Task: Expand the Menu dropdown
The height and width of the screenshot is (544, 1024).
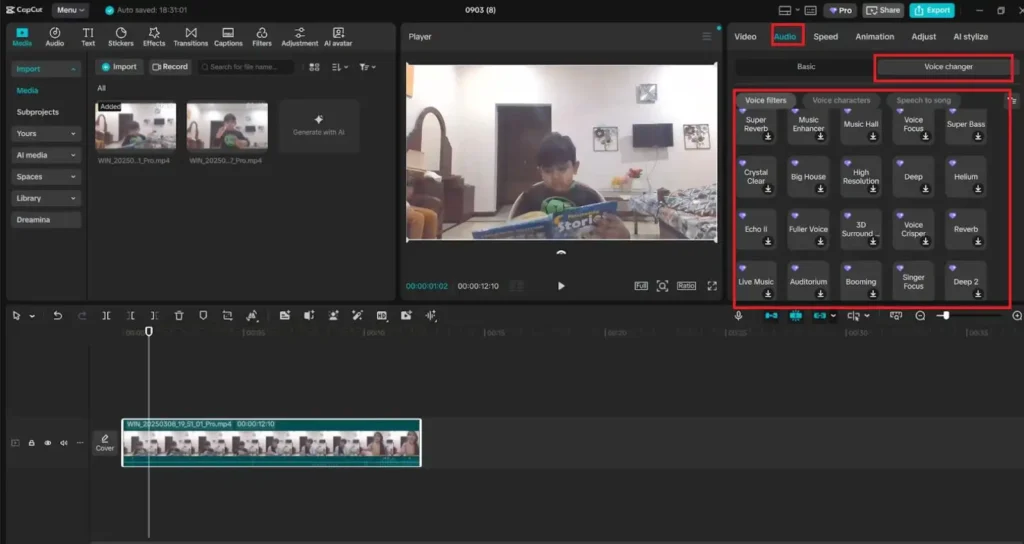Action: coord(70,10)
